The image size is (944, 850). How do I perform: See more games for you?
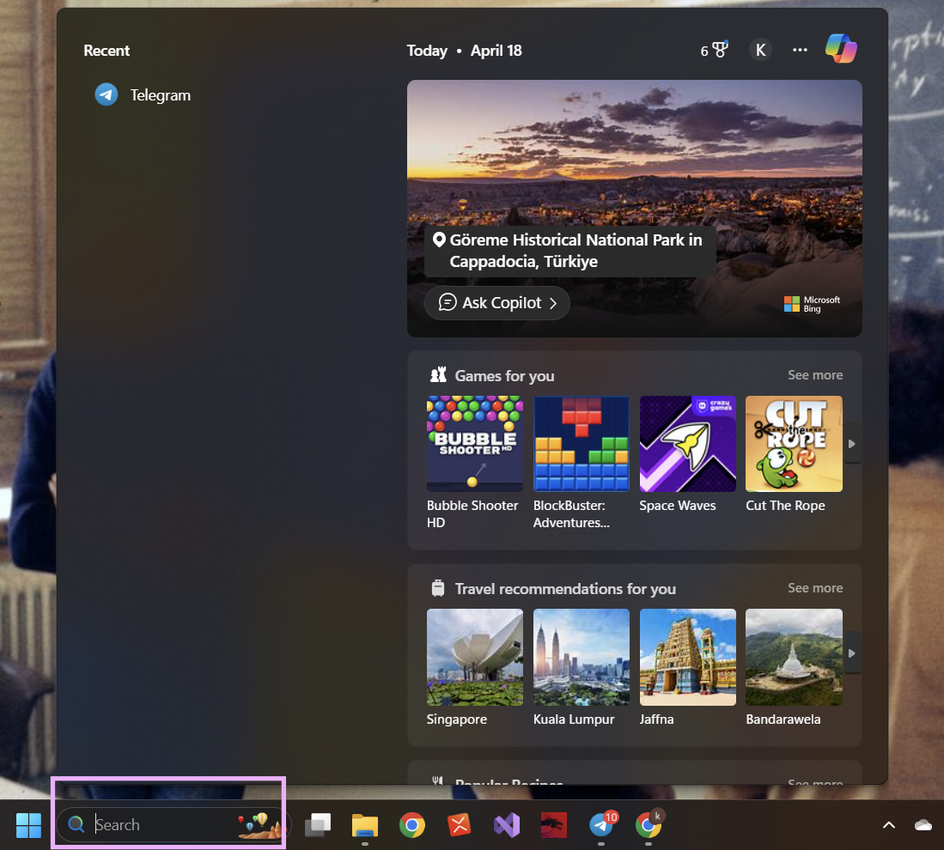pyautogui.click(x=815, y=375)
